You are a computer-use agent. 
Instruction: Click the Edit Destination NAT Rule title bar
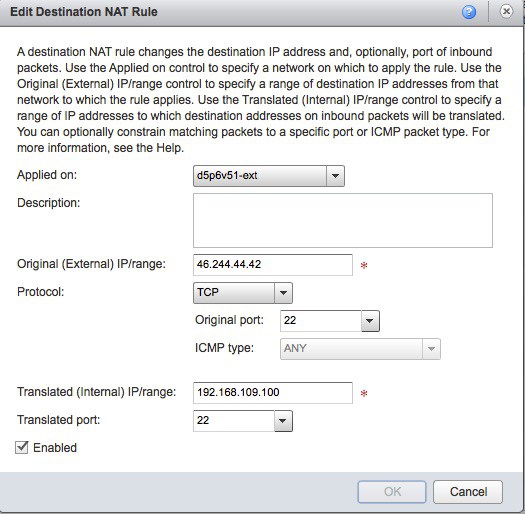(262, 12)
